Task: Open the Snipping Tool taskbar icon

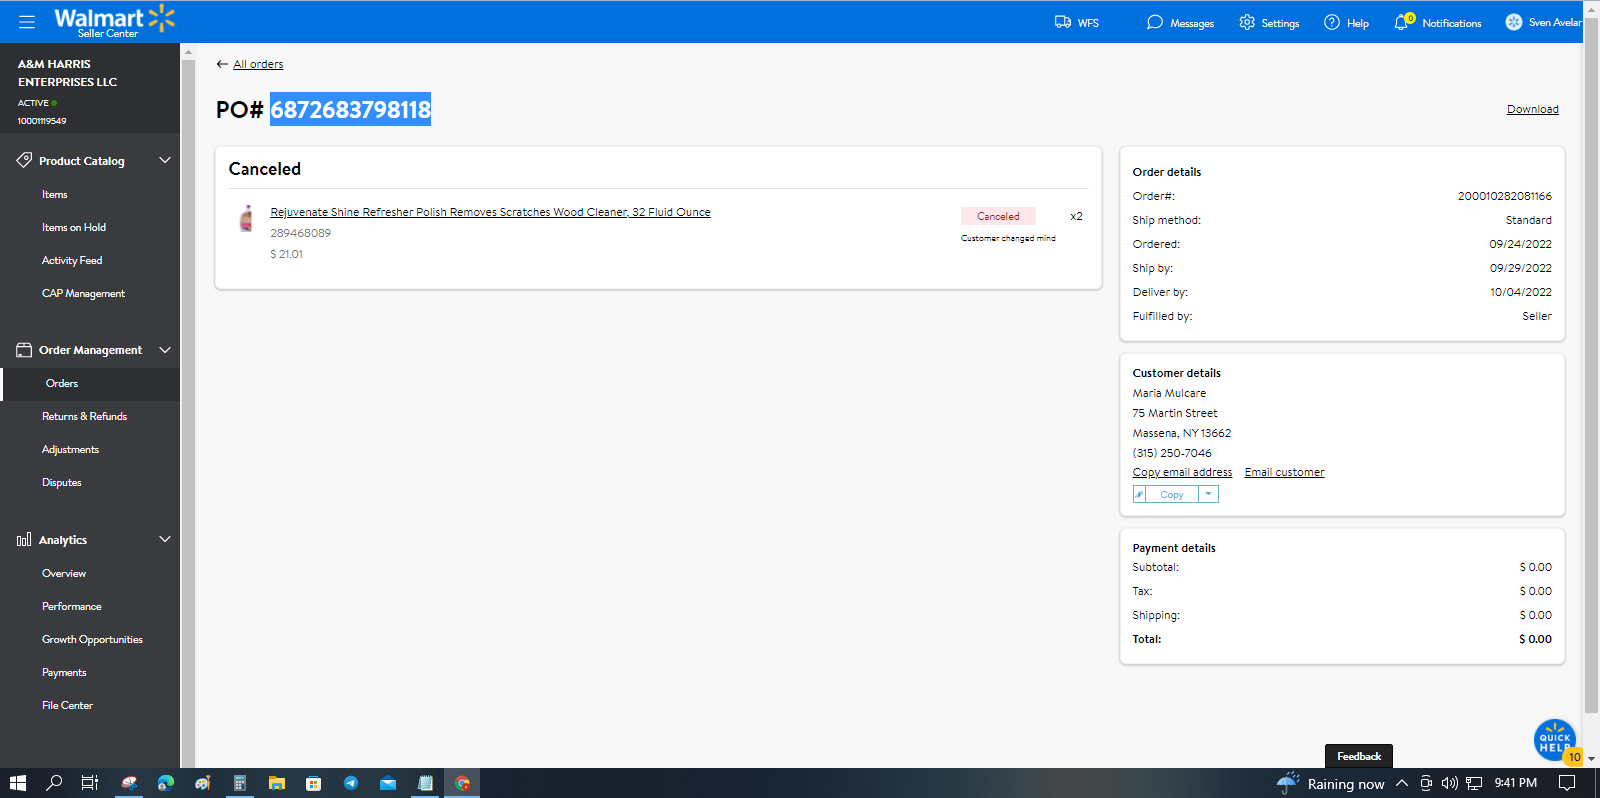Action: click(x=129, y=783)
